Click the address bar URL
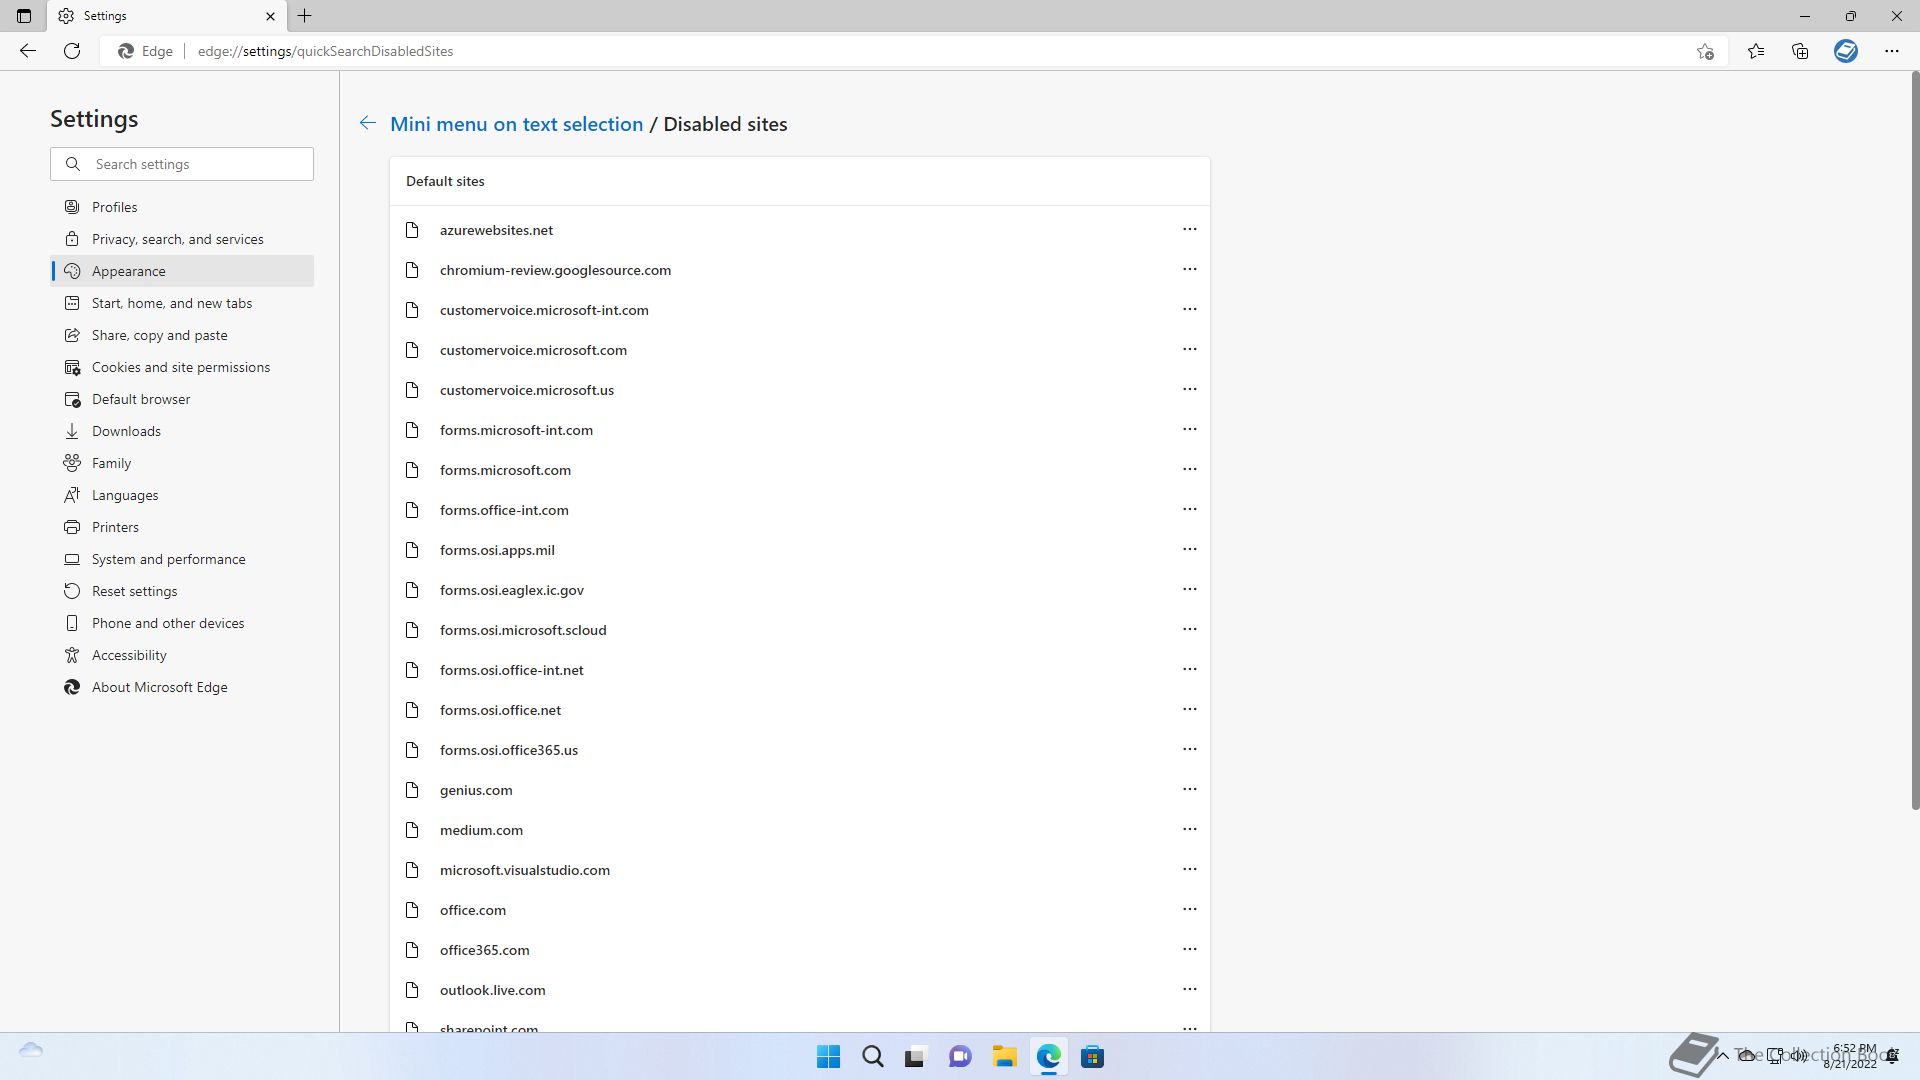The image size is (1920, 1080). pyautogui.click(x=325, y=51)
